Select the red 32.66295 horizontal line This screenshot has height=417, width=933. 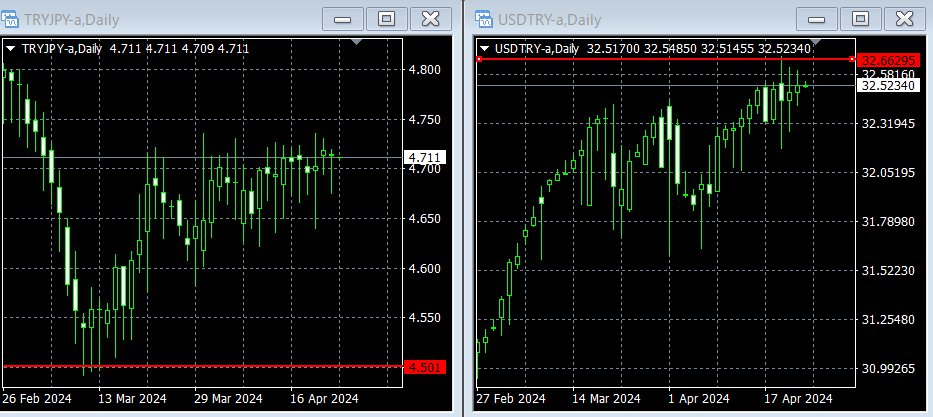666,59
